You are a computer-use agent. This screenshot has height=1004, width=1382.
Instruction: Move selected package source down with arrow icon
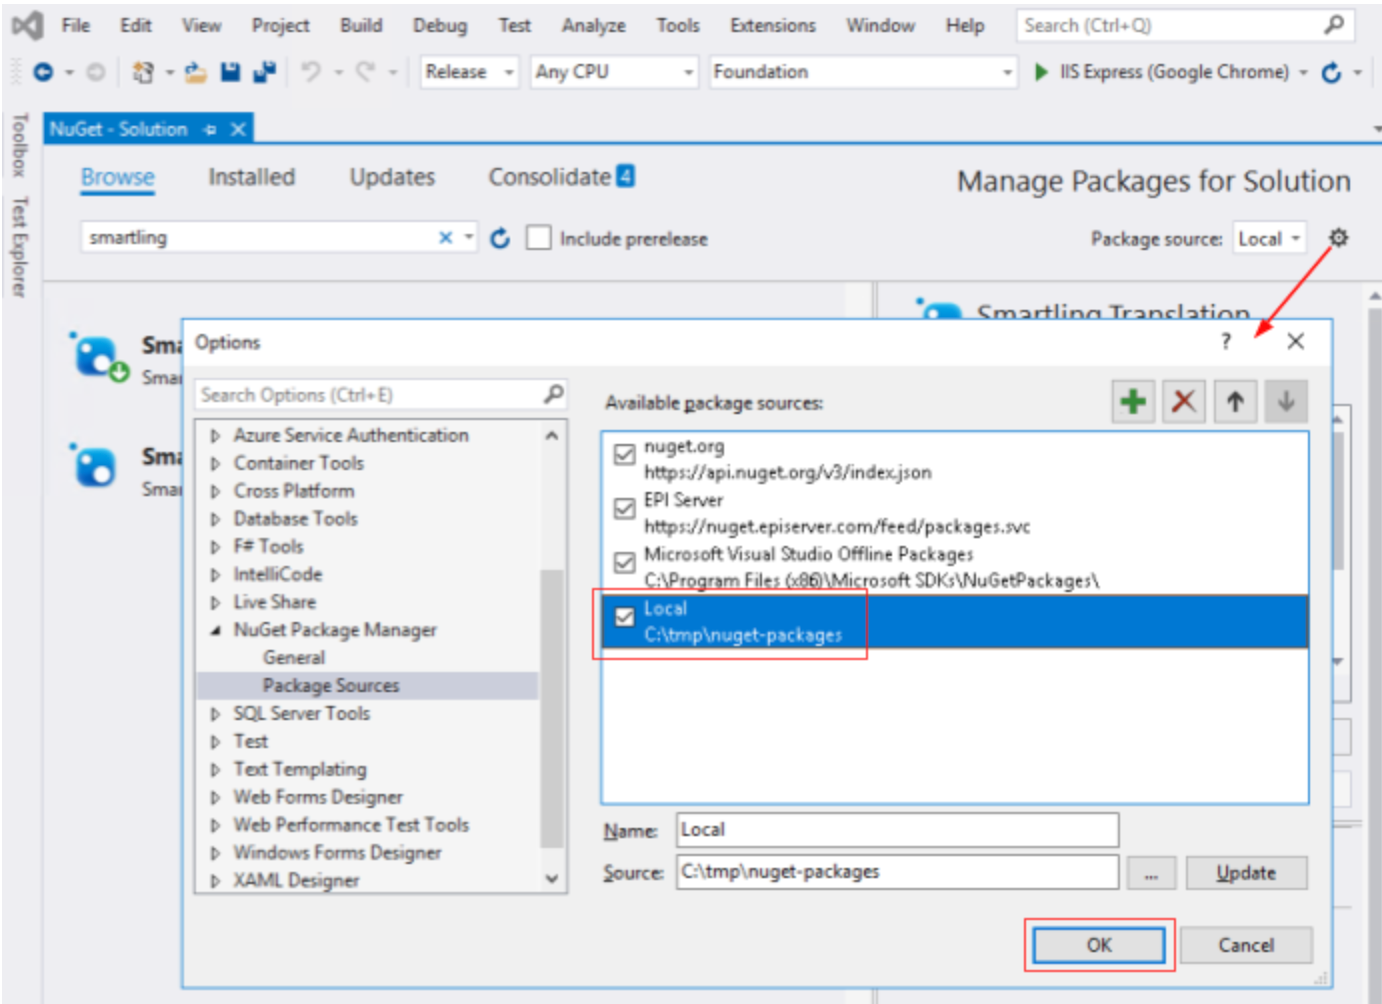[x=1285, y=401]
